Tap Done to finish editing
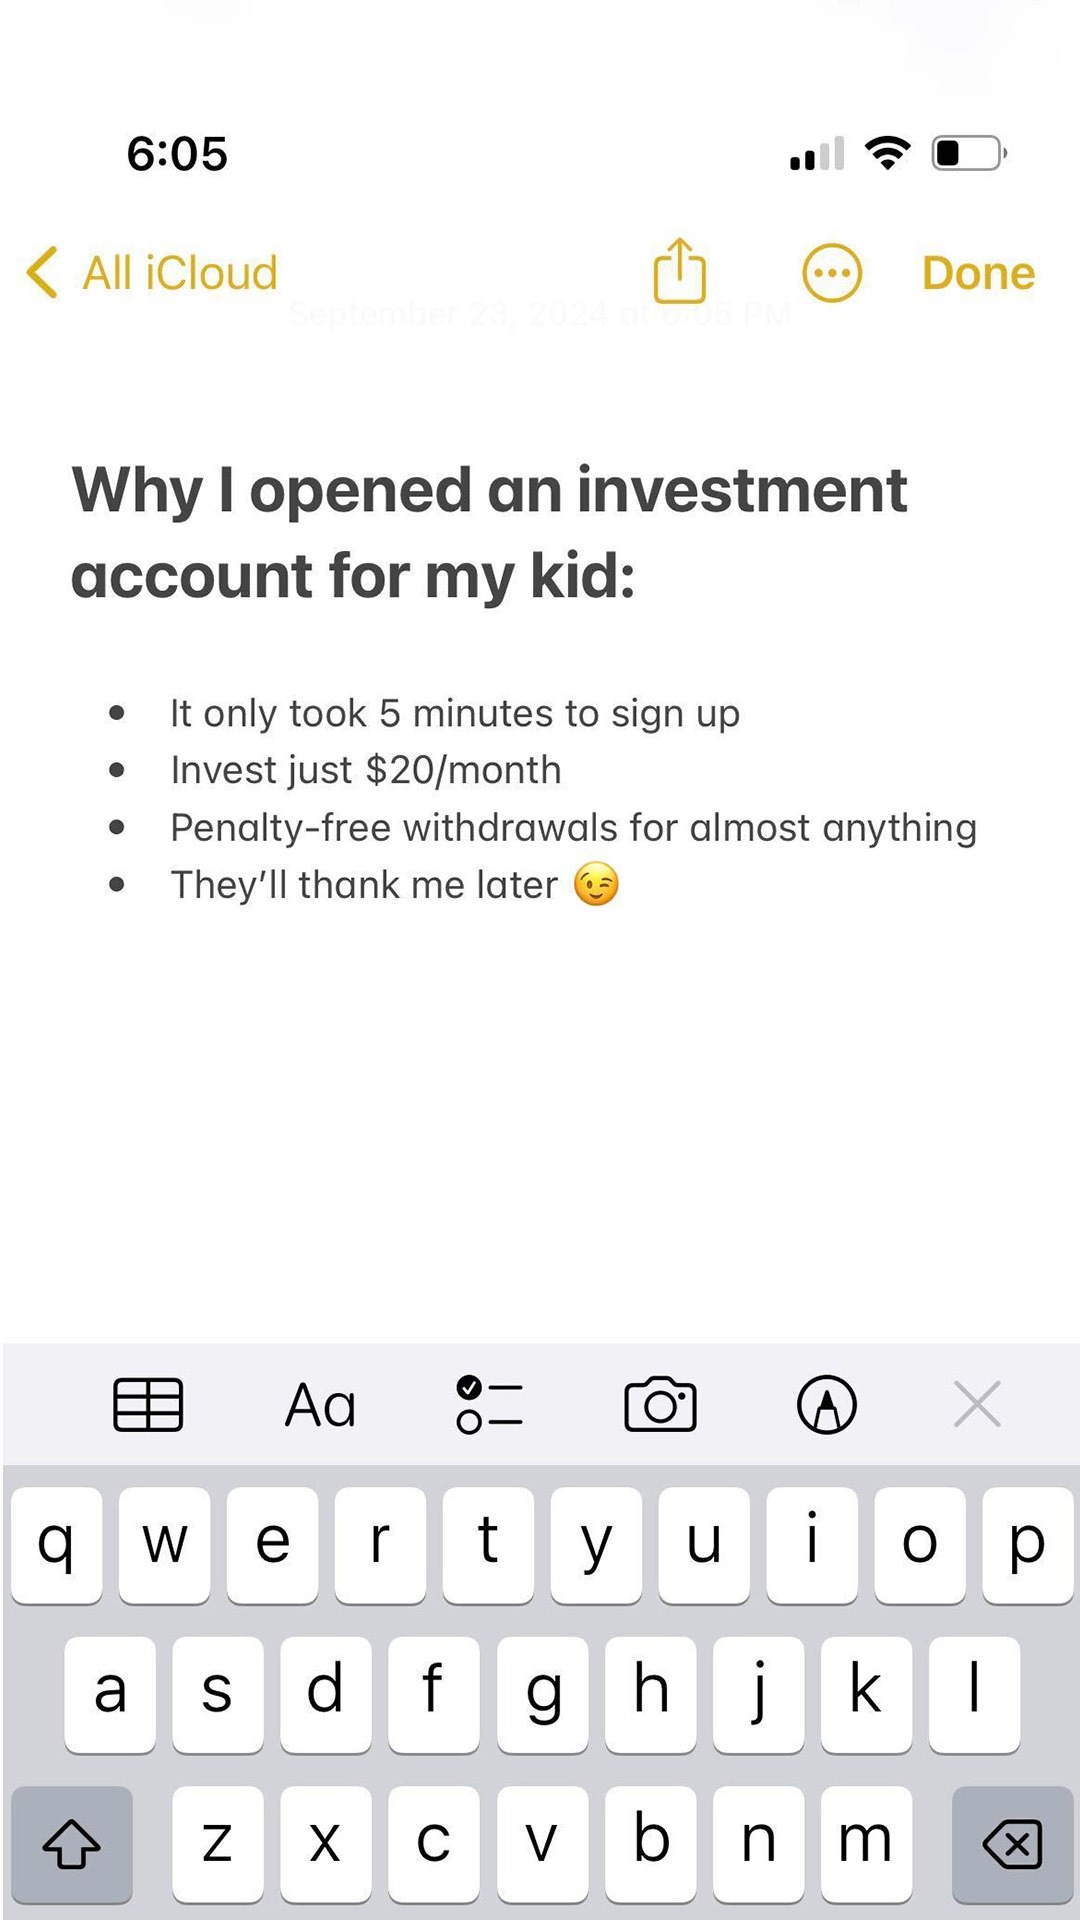The height and width of the screenshot is (1920, 1080). pos(978,273)
